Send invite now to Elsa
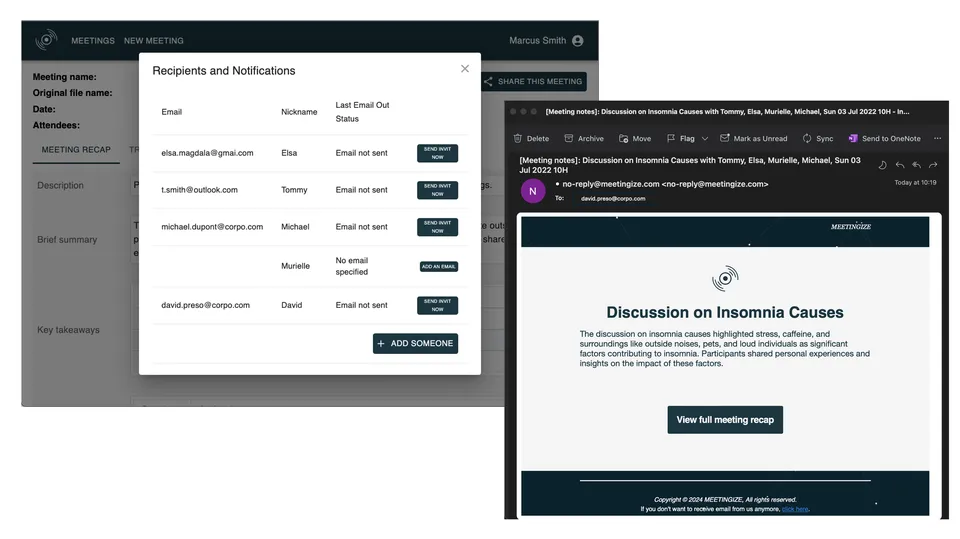This screenshot has width=960, height=539. pyautogui.click(x=437, y=153)
